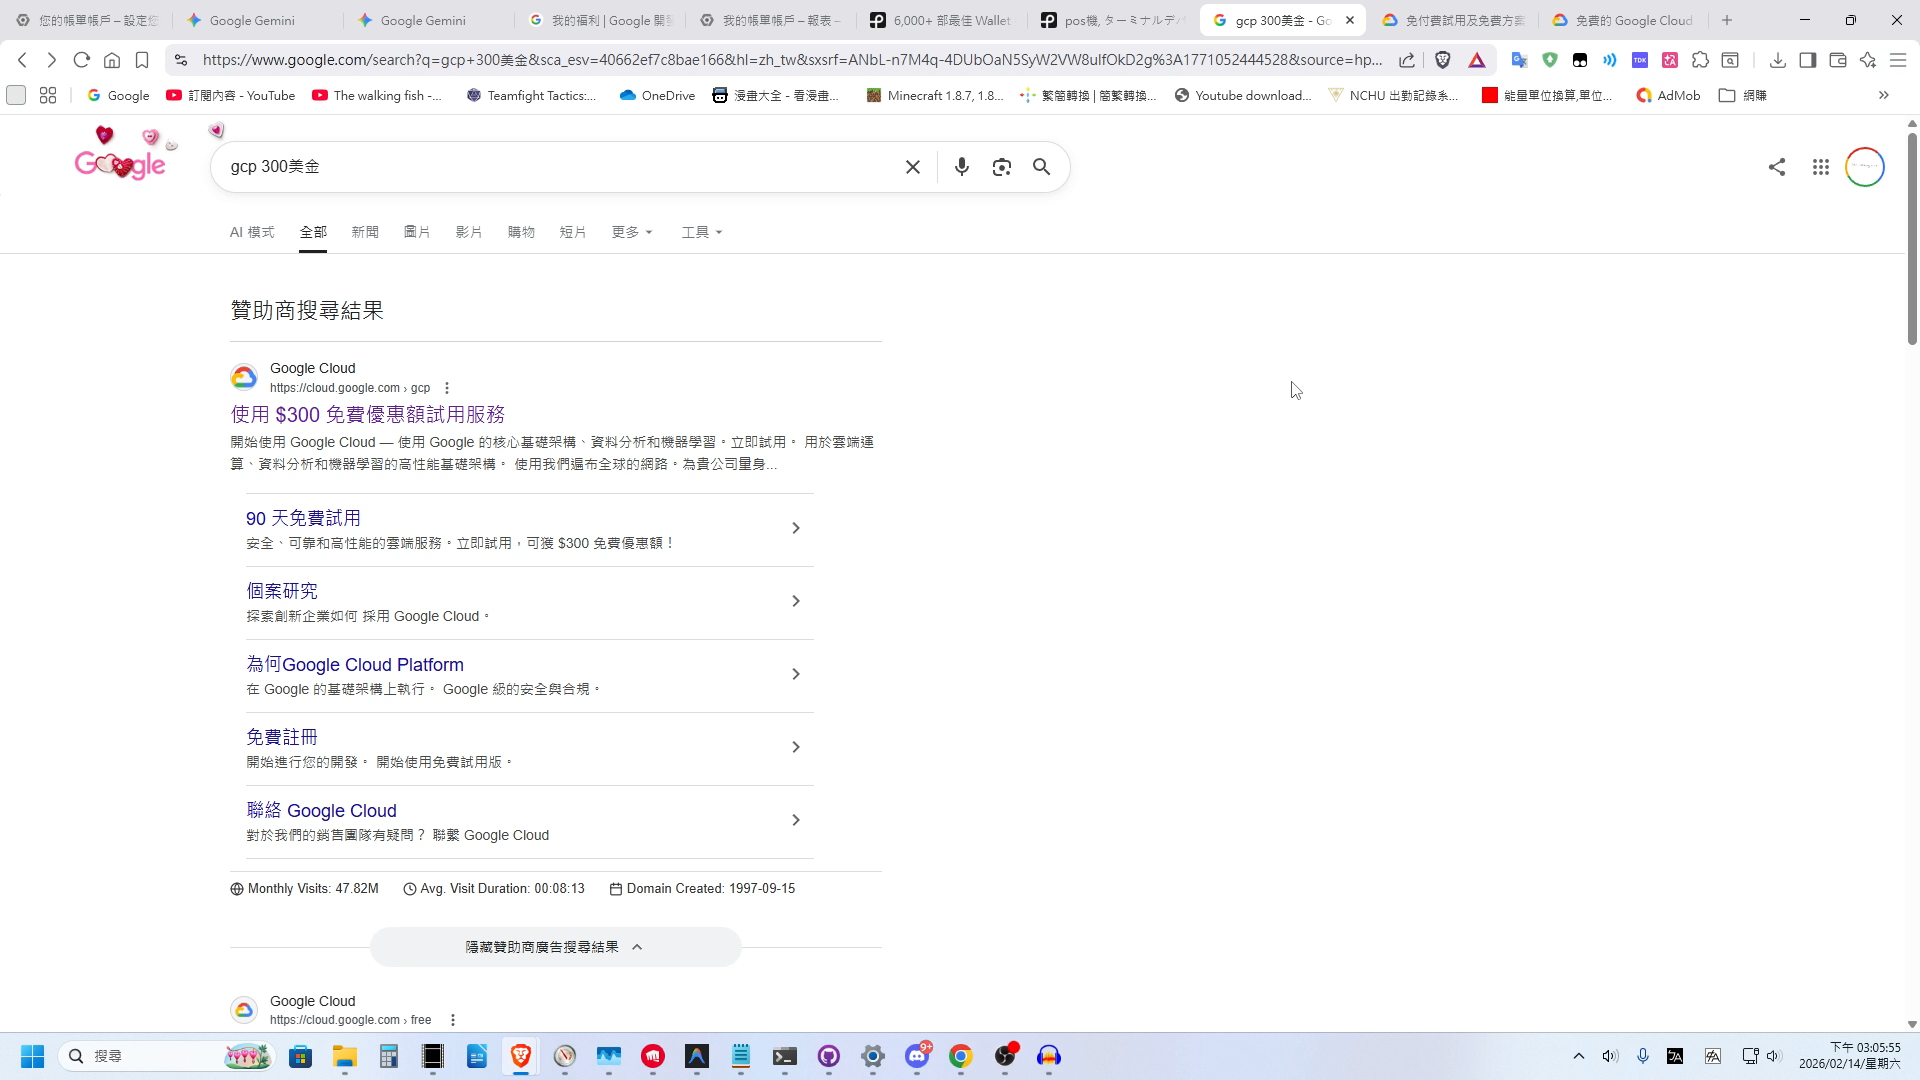Open browser hamburger menu
This screenshot has width=1920, height=1080.
pyautogui.click(x=1897, y=60)
